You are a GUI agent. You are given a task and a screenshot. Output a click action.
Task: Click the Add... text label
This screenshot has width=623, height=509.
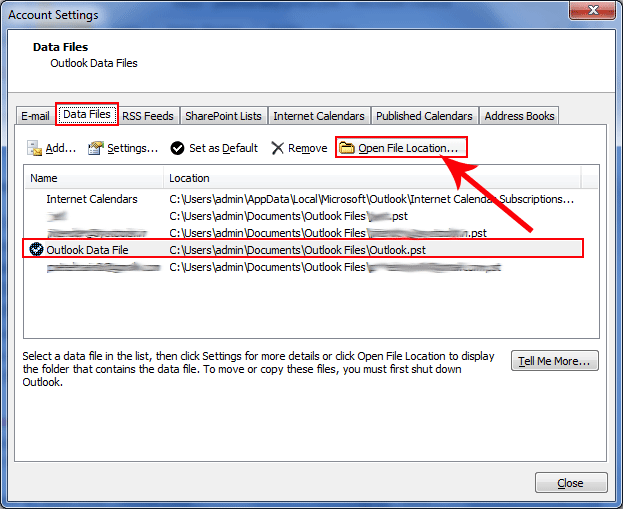pos(61,148)
